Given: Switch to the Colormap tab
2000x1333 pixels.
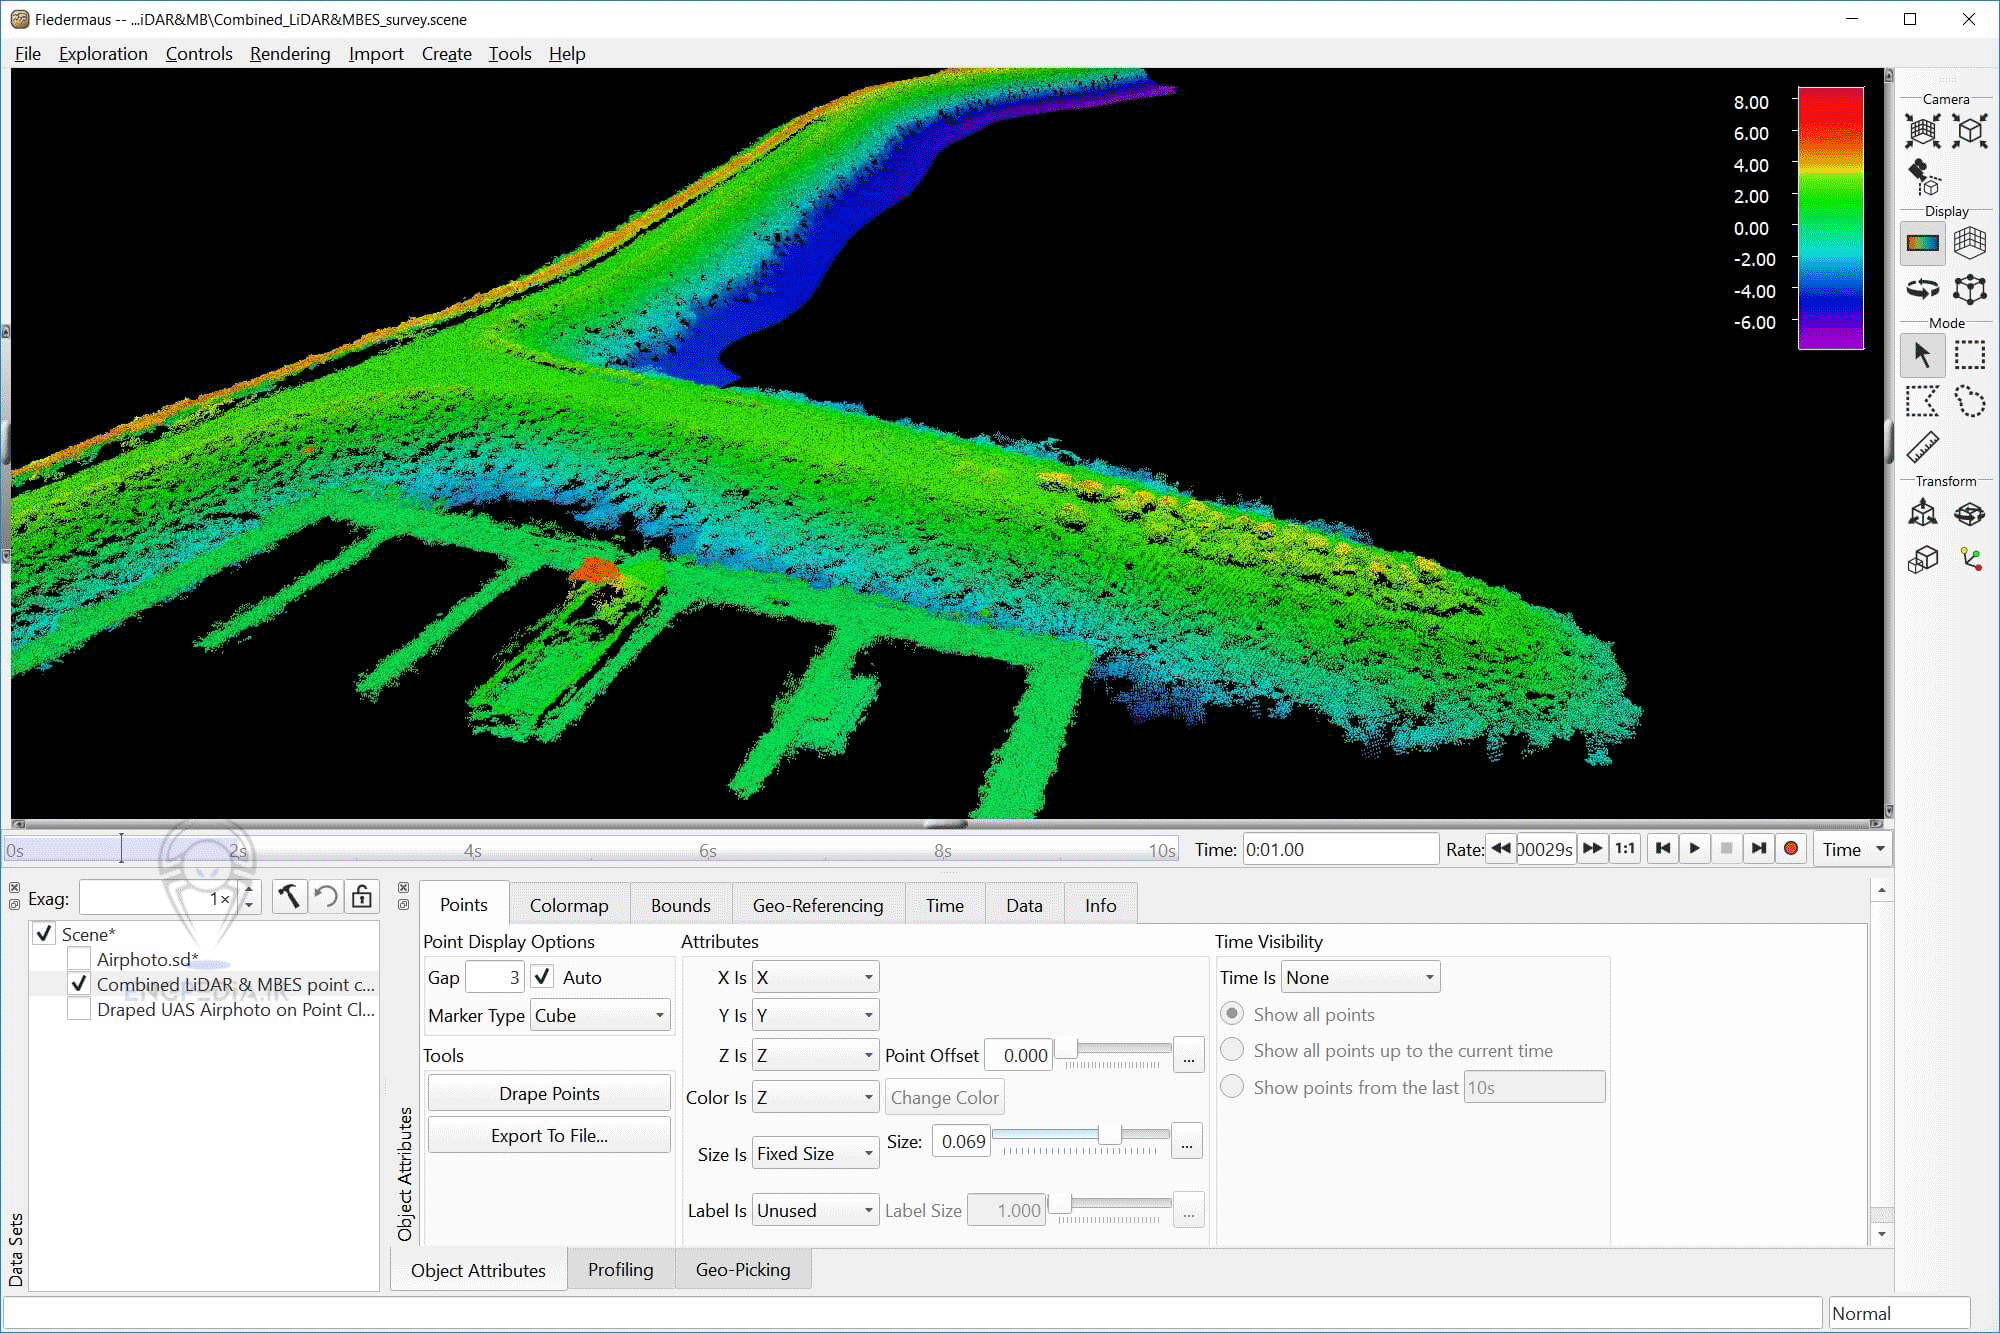Looking at the screenshot, I should pos(568,905).
